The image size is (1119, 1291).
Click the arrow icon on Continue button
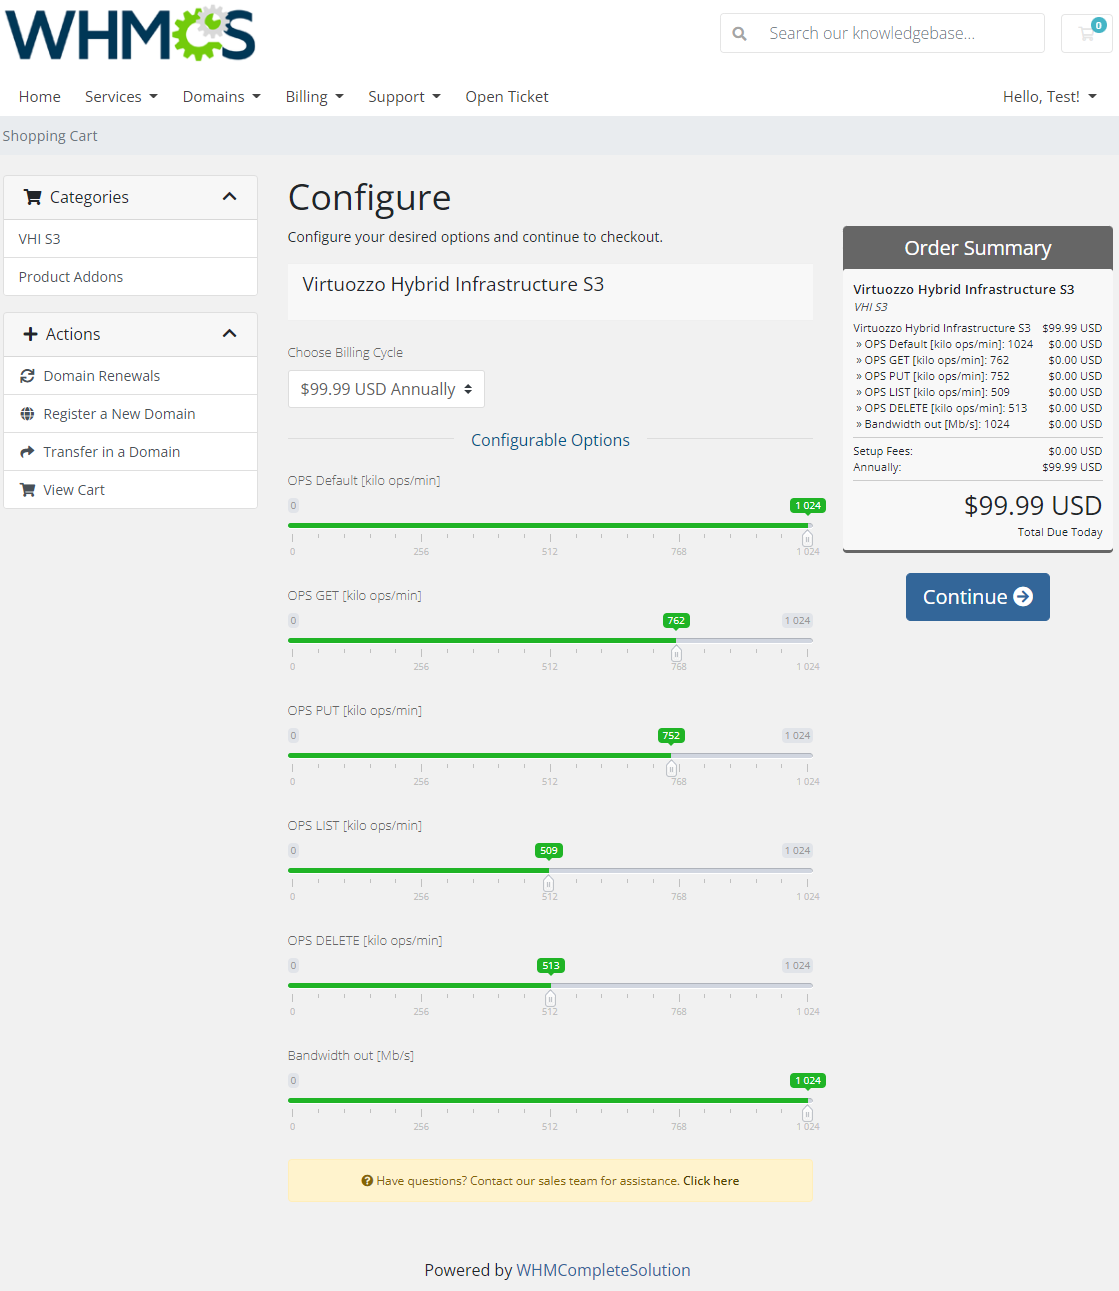point(1023,597)
